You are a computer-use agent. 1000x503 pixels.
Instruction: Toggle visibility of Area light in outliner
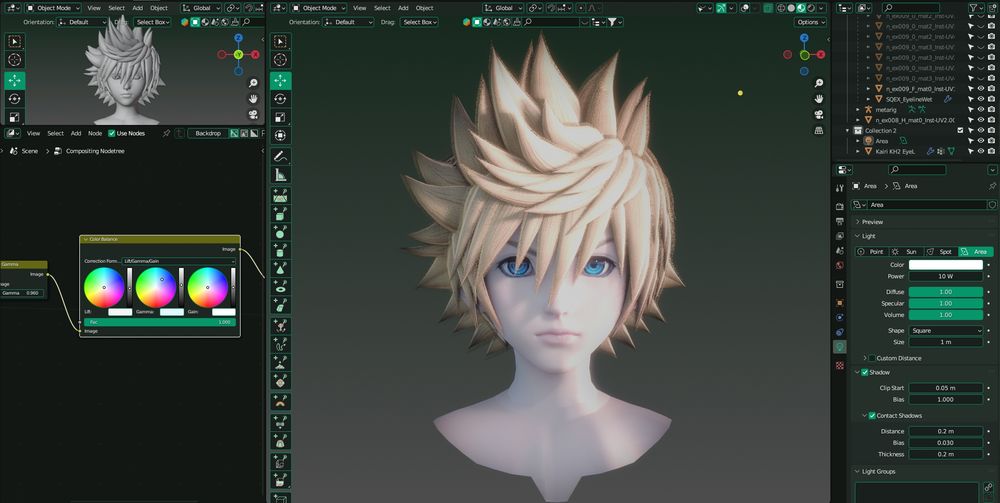(981, 141)
